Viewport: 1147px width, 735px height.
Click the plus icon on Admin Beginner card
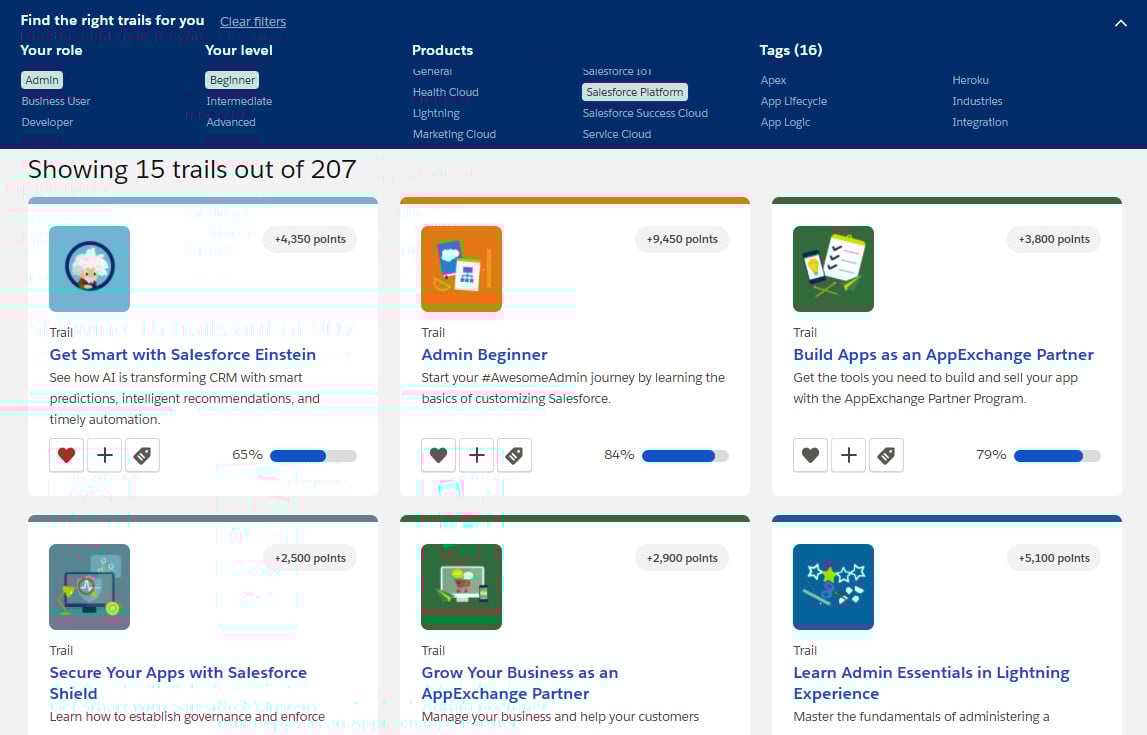tap(477, 455)
